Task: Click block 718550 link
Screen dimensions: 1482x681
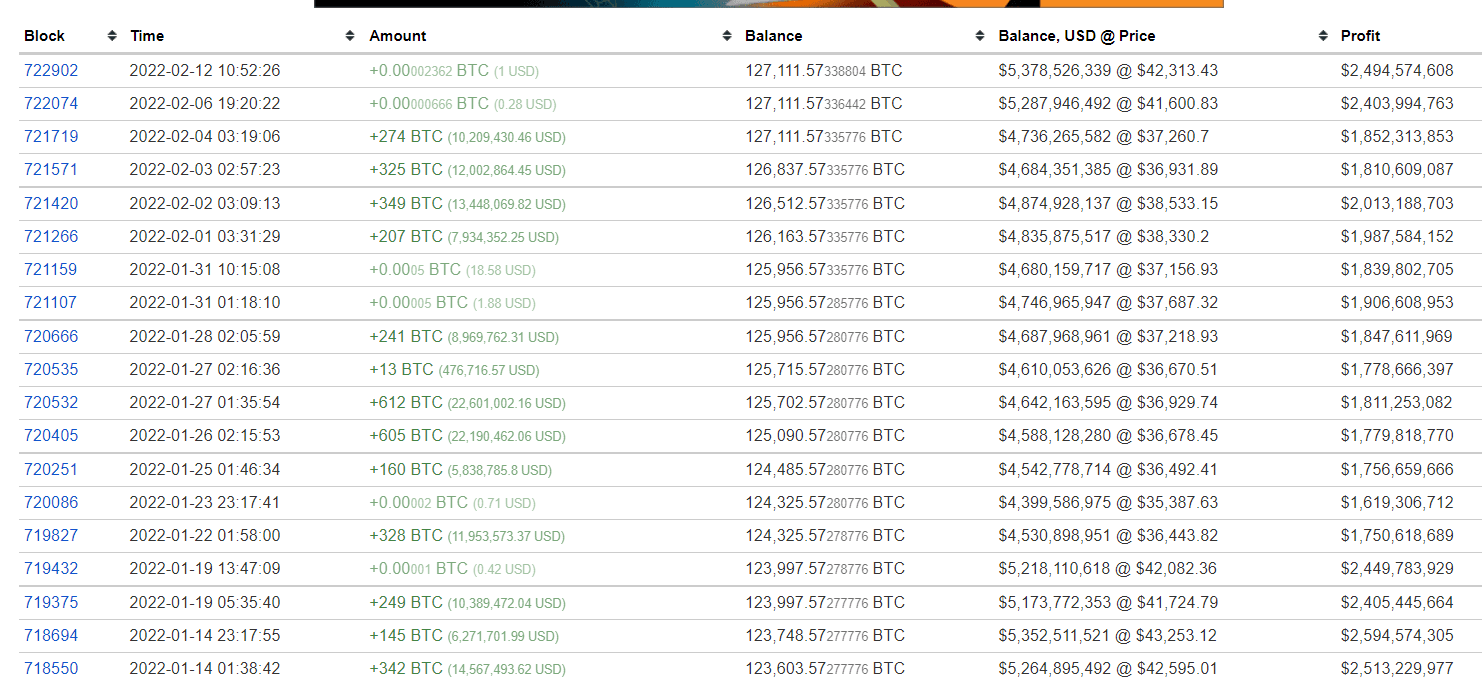Action: [x=51, y=669]
